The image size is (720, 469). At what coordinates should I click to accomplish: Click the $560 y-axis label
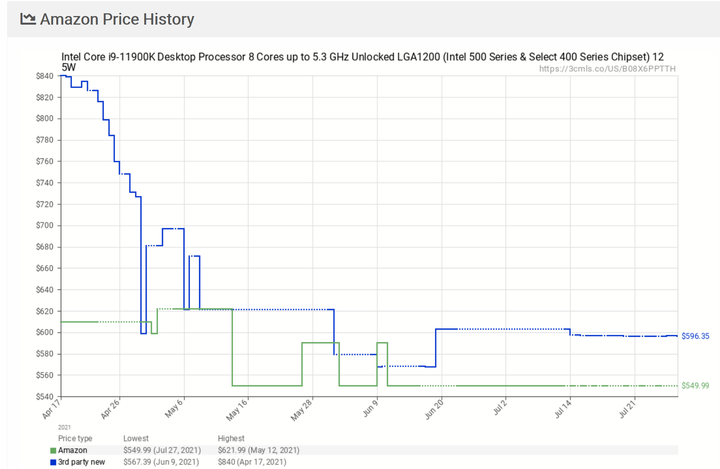pos(45,375)
